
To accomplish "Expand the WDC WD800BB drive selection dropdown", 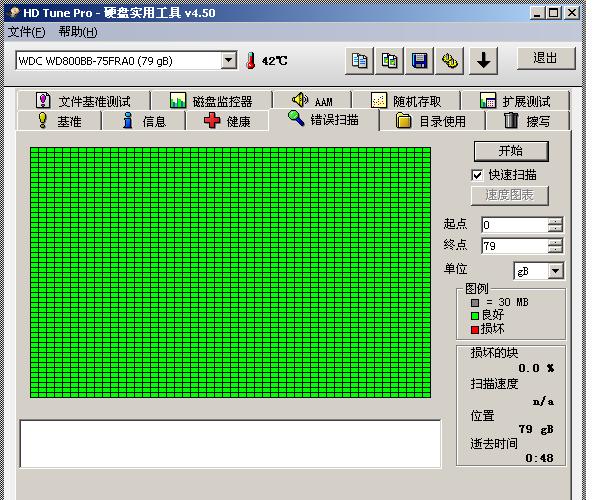I will point(228,61).
